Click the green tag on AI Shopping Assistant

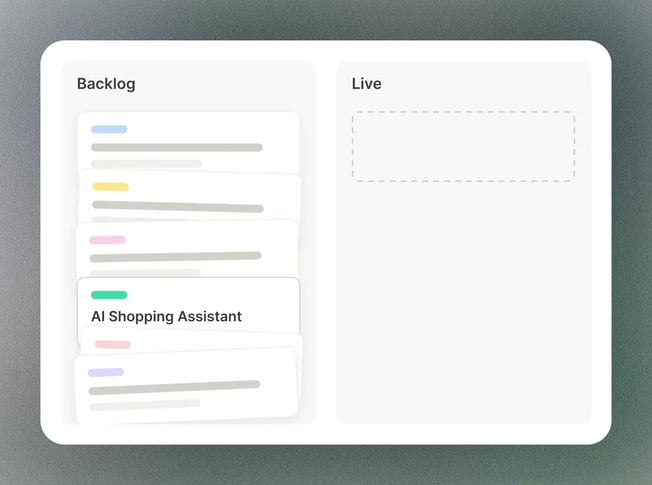109,295
